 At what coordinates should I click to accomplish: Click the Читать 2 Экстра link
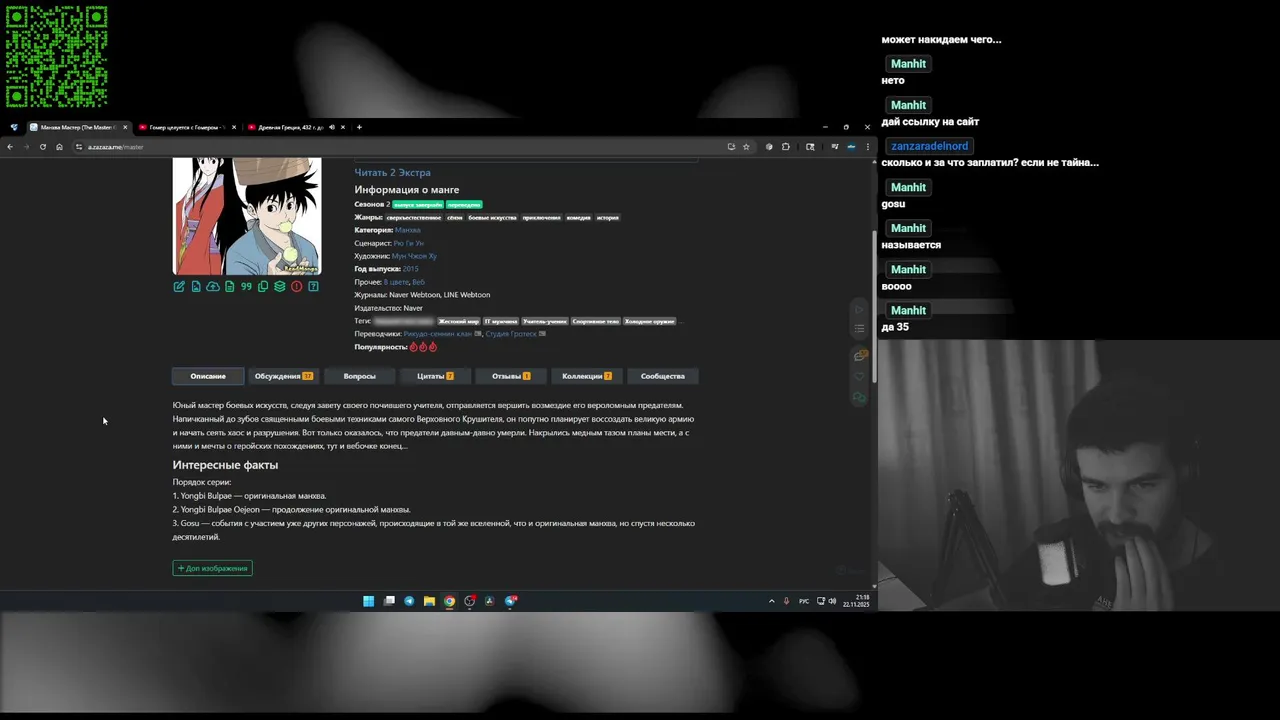(x=392, y=172)
